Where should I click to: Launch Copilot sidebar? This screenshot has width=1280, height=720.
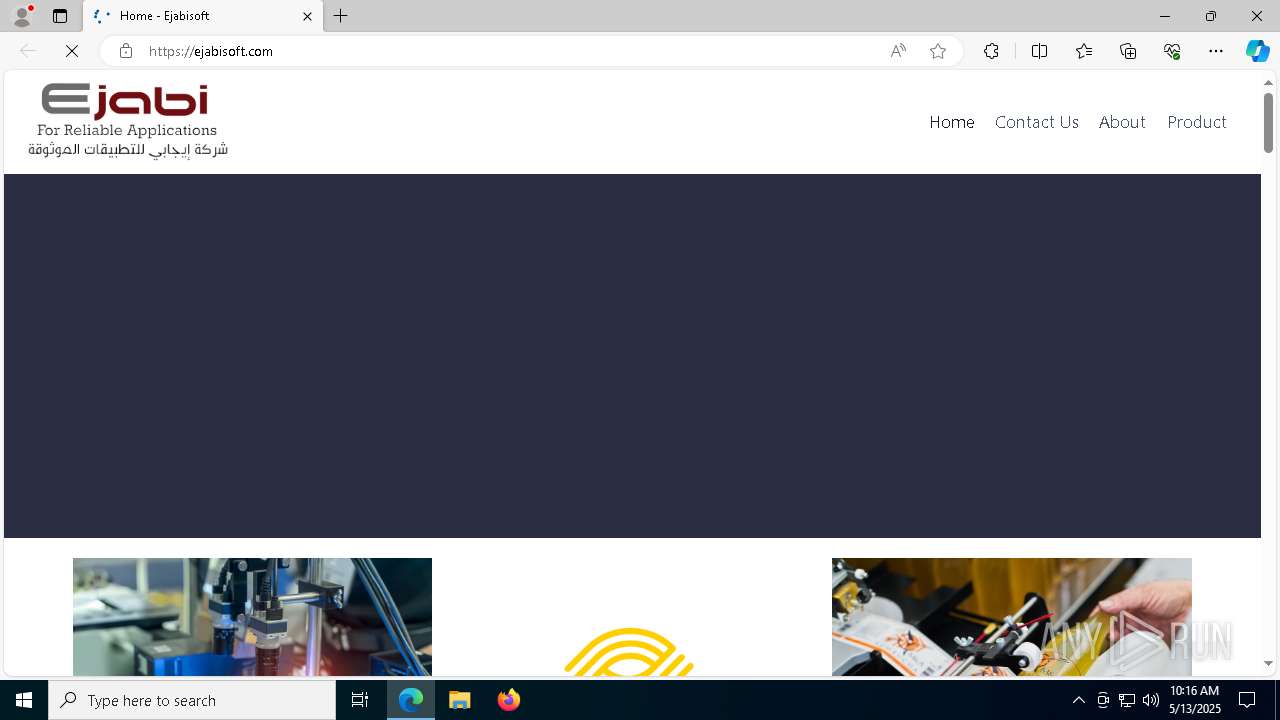1257,51
